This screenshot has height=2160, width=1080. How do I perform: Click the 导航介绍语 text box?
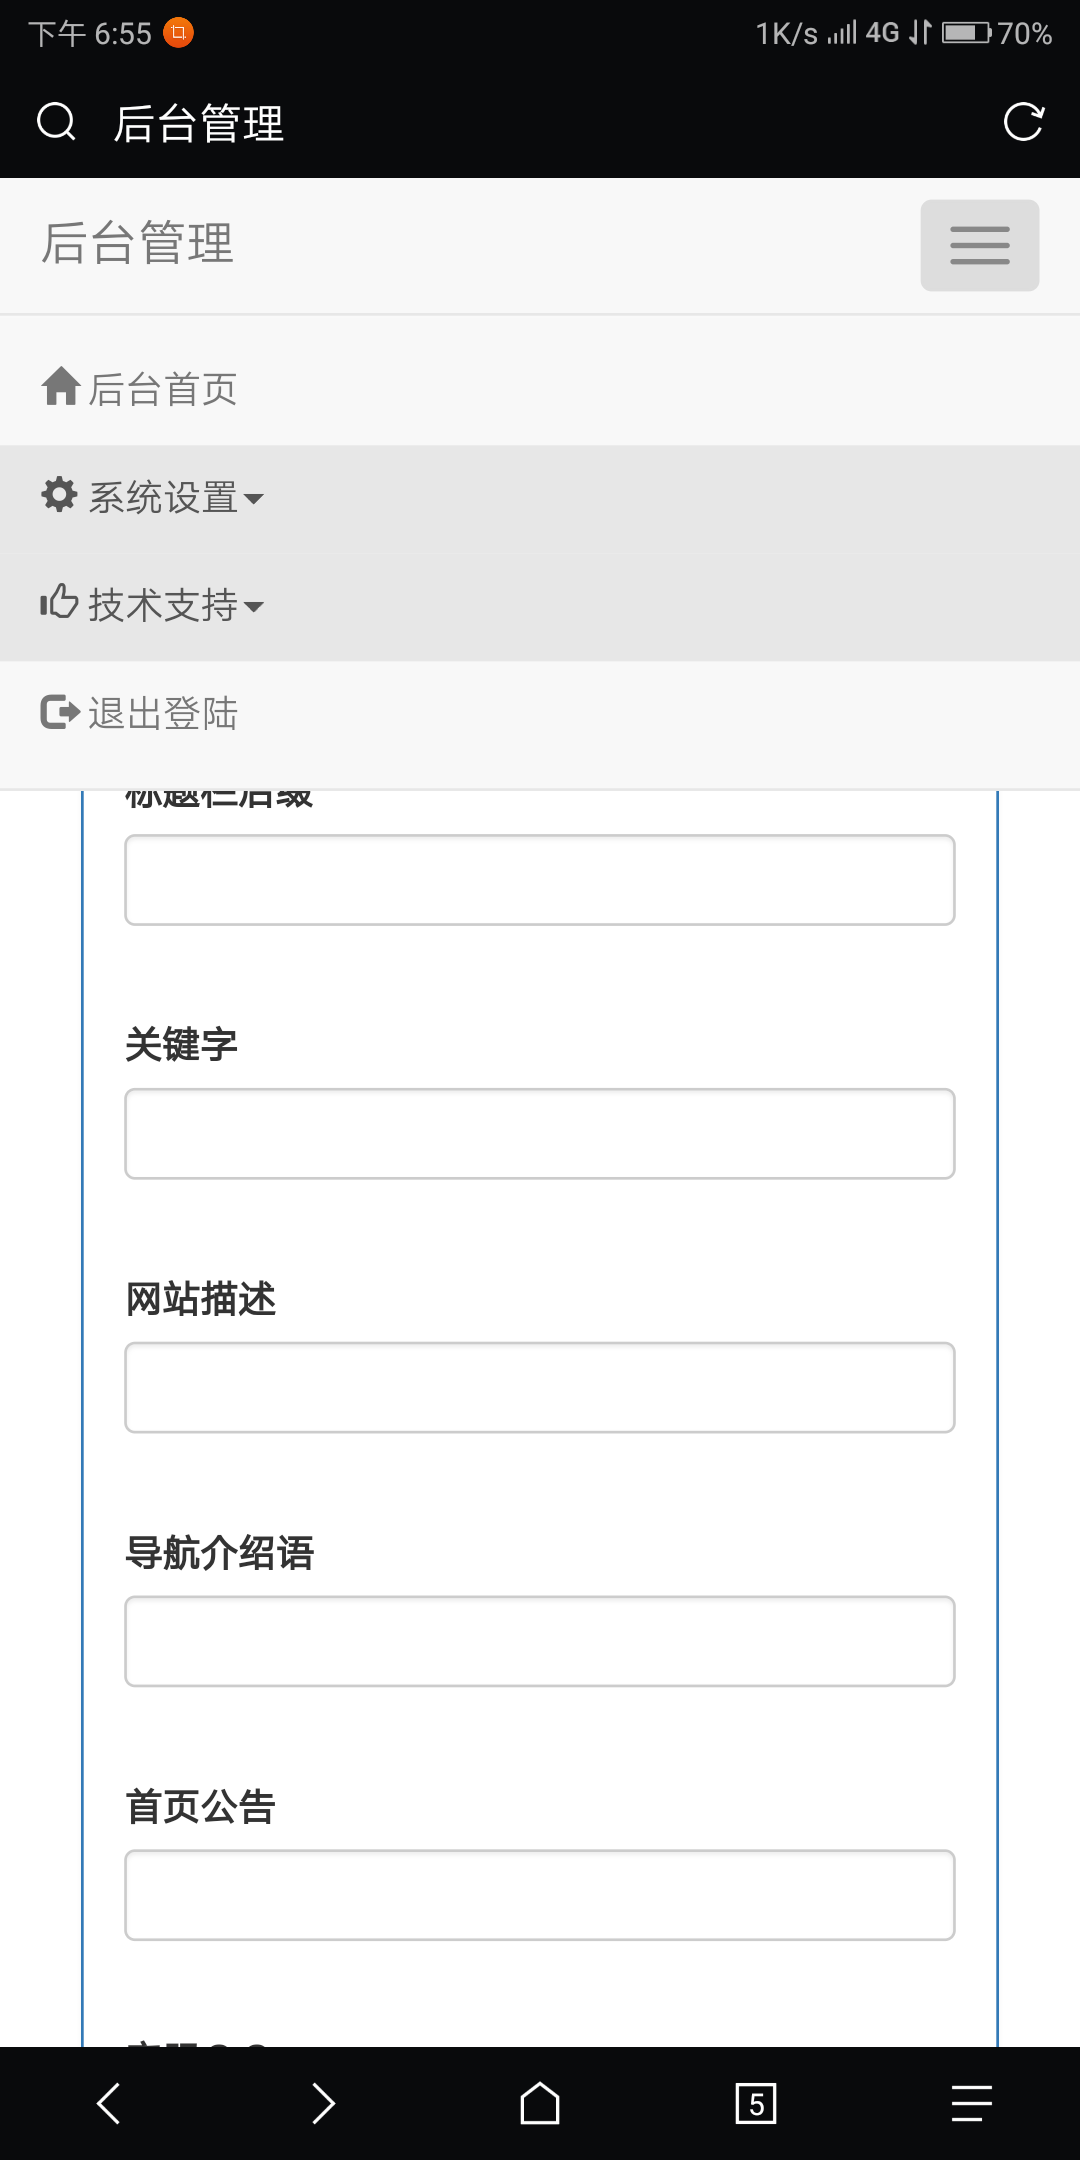coord(540,1641)
